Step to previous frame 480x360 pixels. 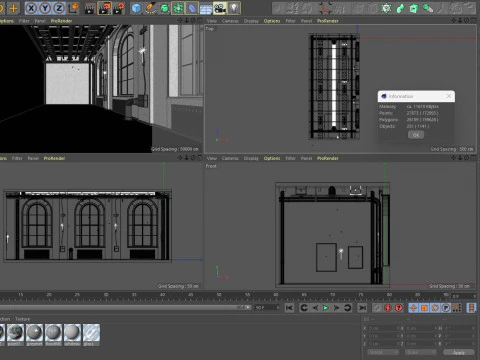315,308
